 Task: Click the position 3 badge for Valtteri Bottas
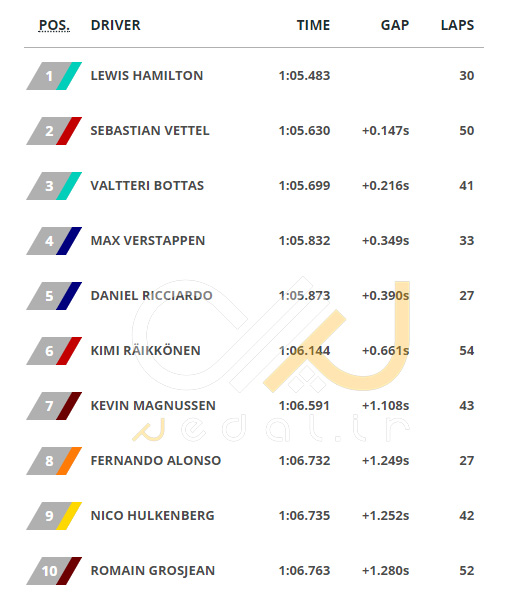pos(54,186)
